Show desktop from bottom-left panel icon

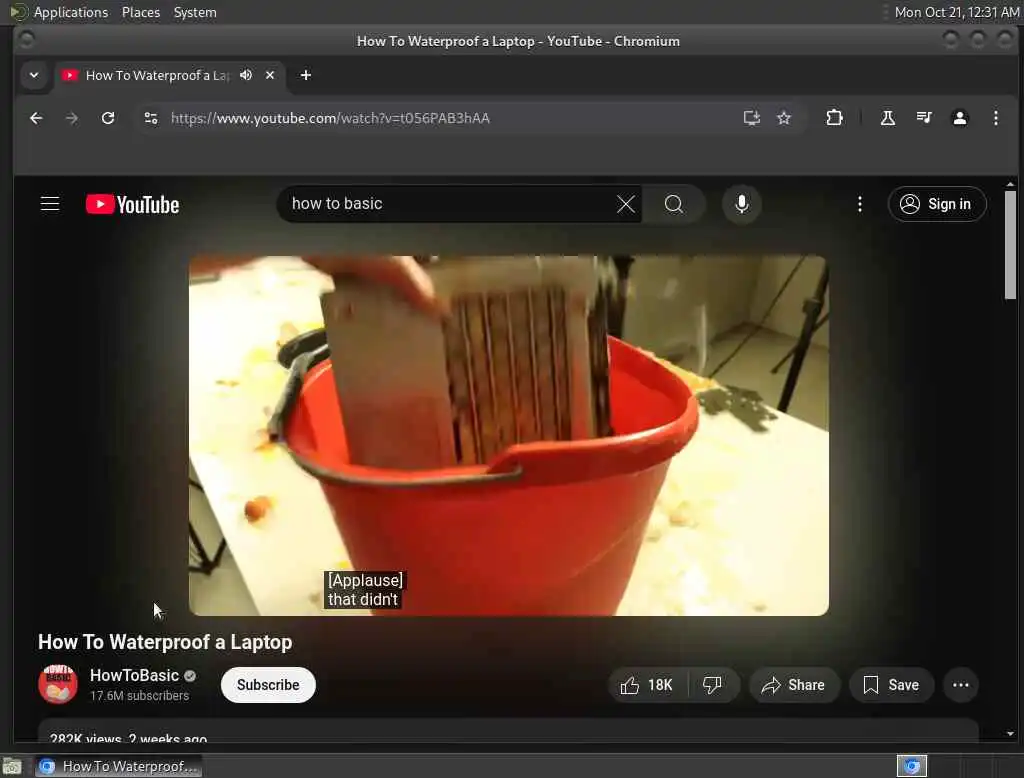point(12,766)
